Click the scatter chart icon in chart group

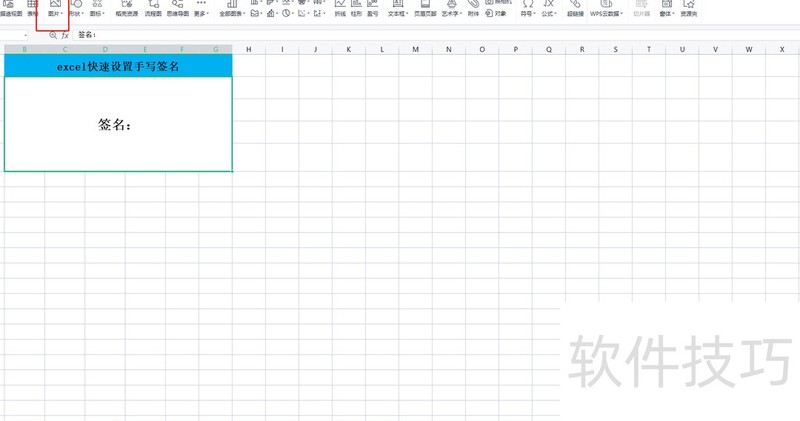tap(303, 13)
